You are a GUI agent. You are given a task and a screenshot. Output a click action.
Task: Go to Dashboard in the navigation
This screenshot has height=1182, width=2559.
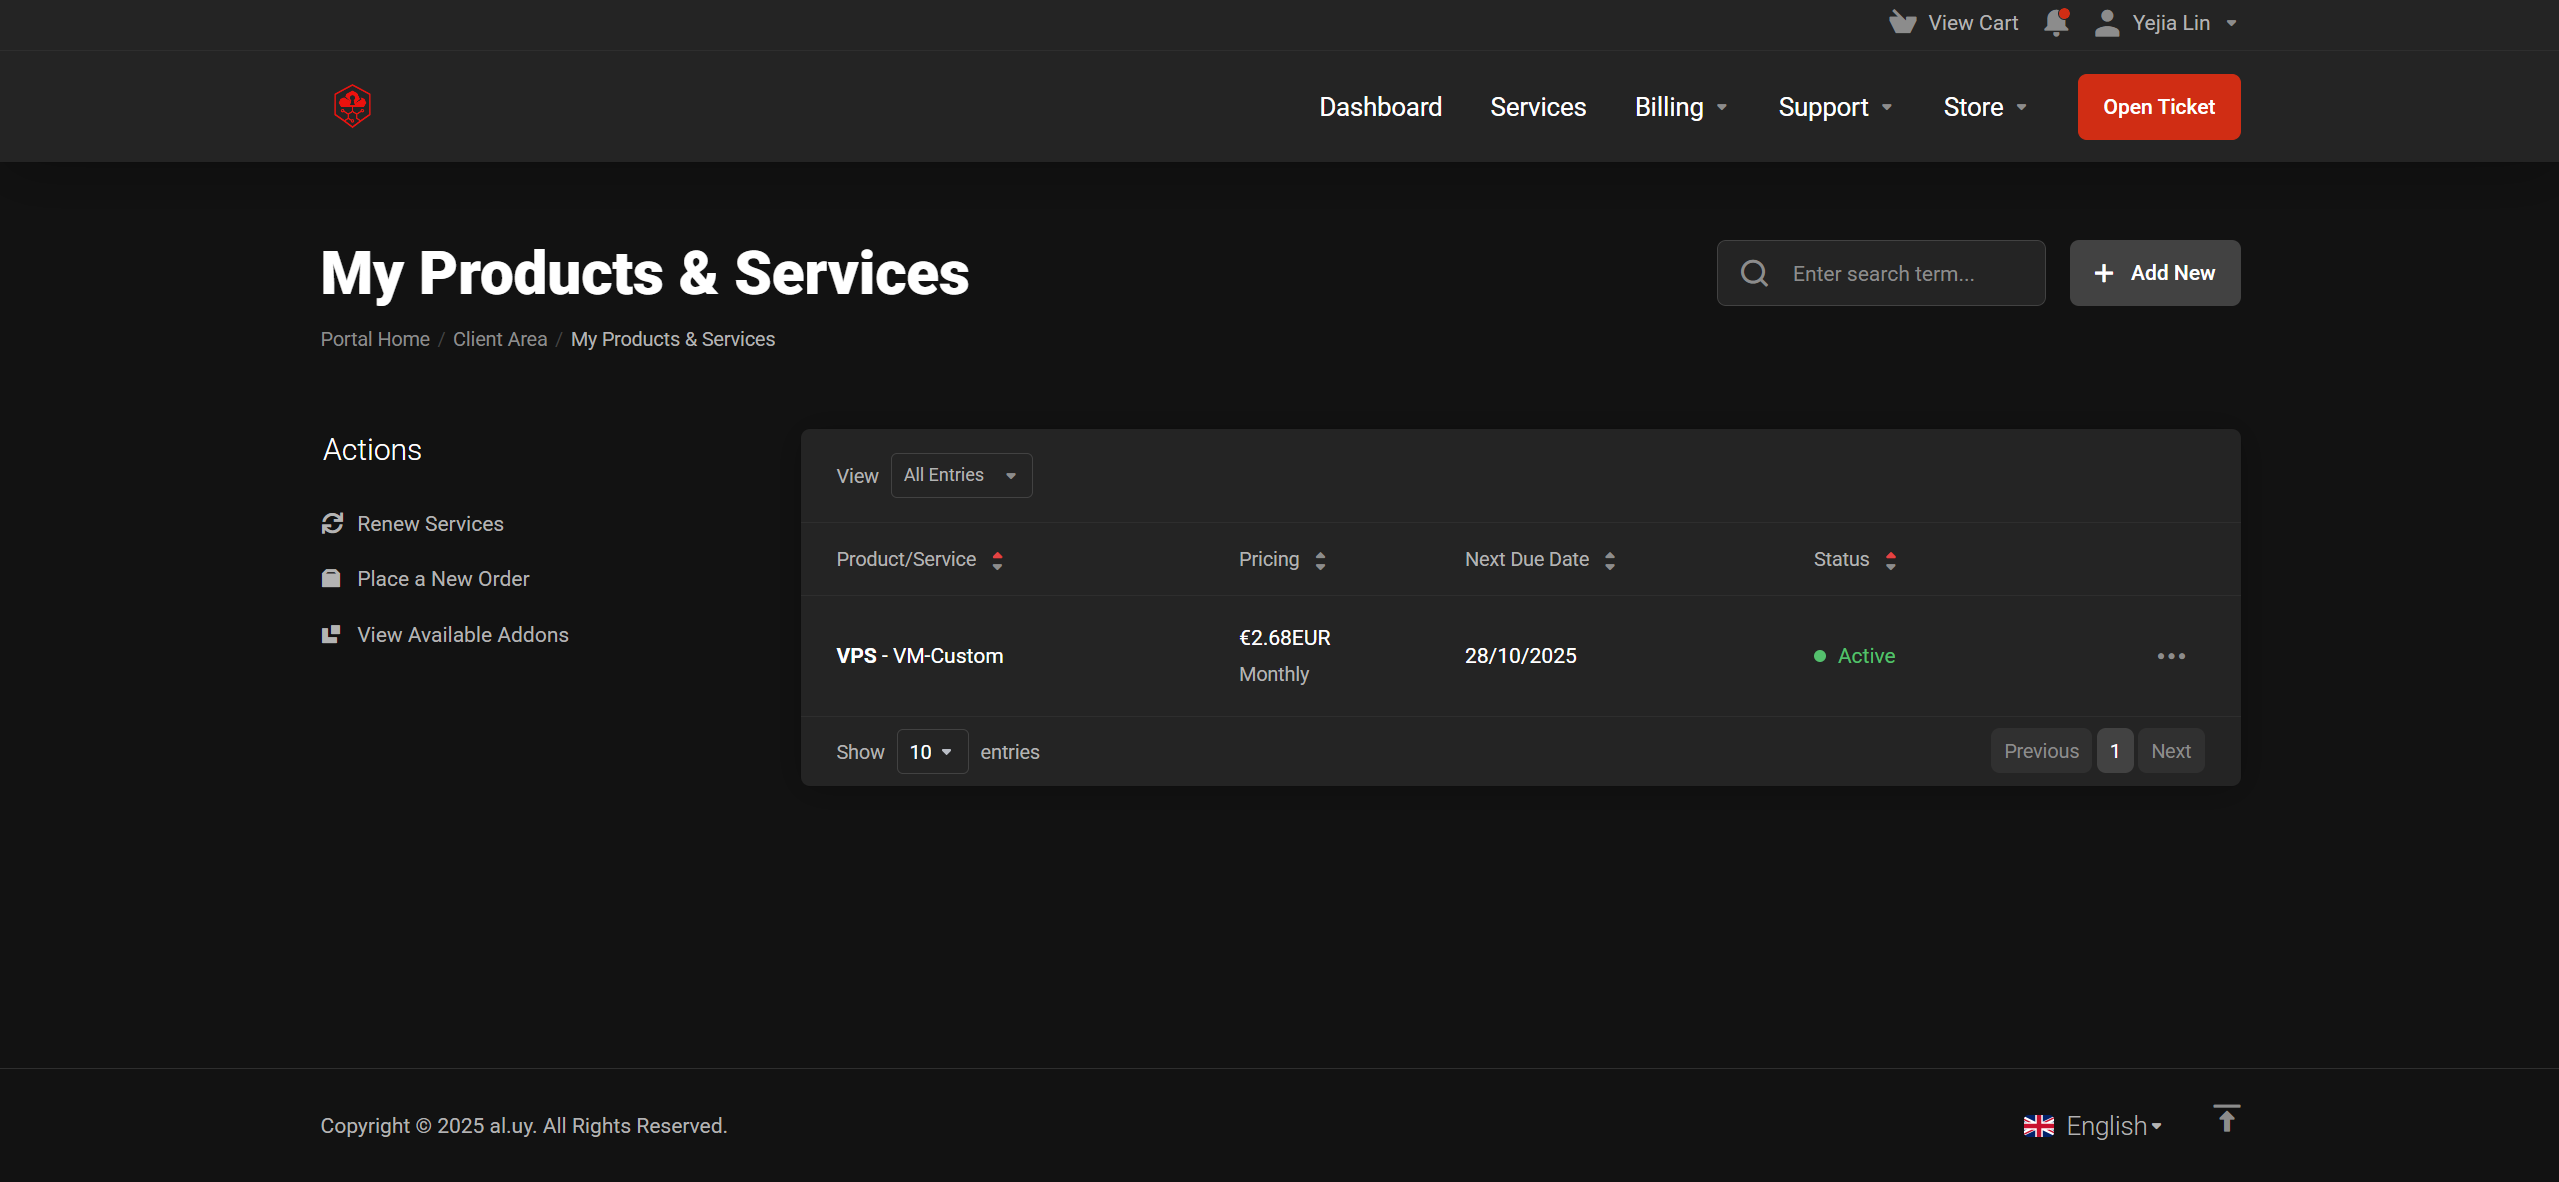coord(1380,106)
